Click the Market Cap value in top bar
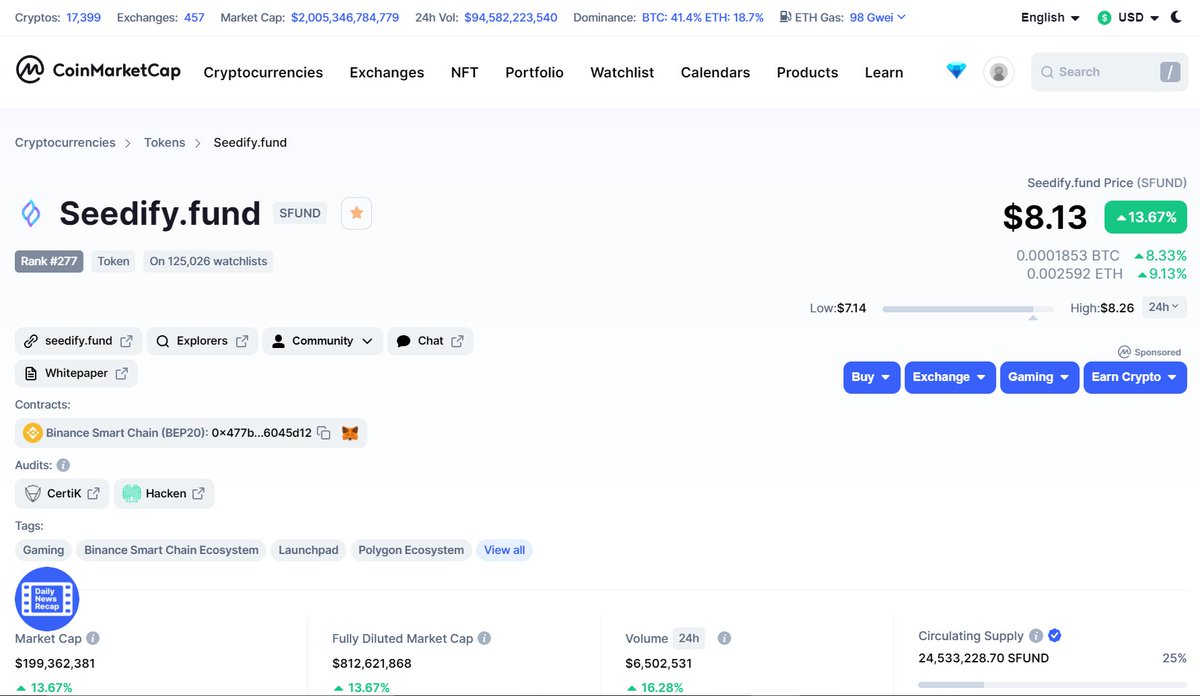 [x=345, y=17]
